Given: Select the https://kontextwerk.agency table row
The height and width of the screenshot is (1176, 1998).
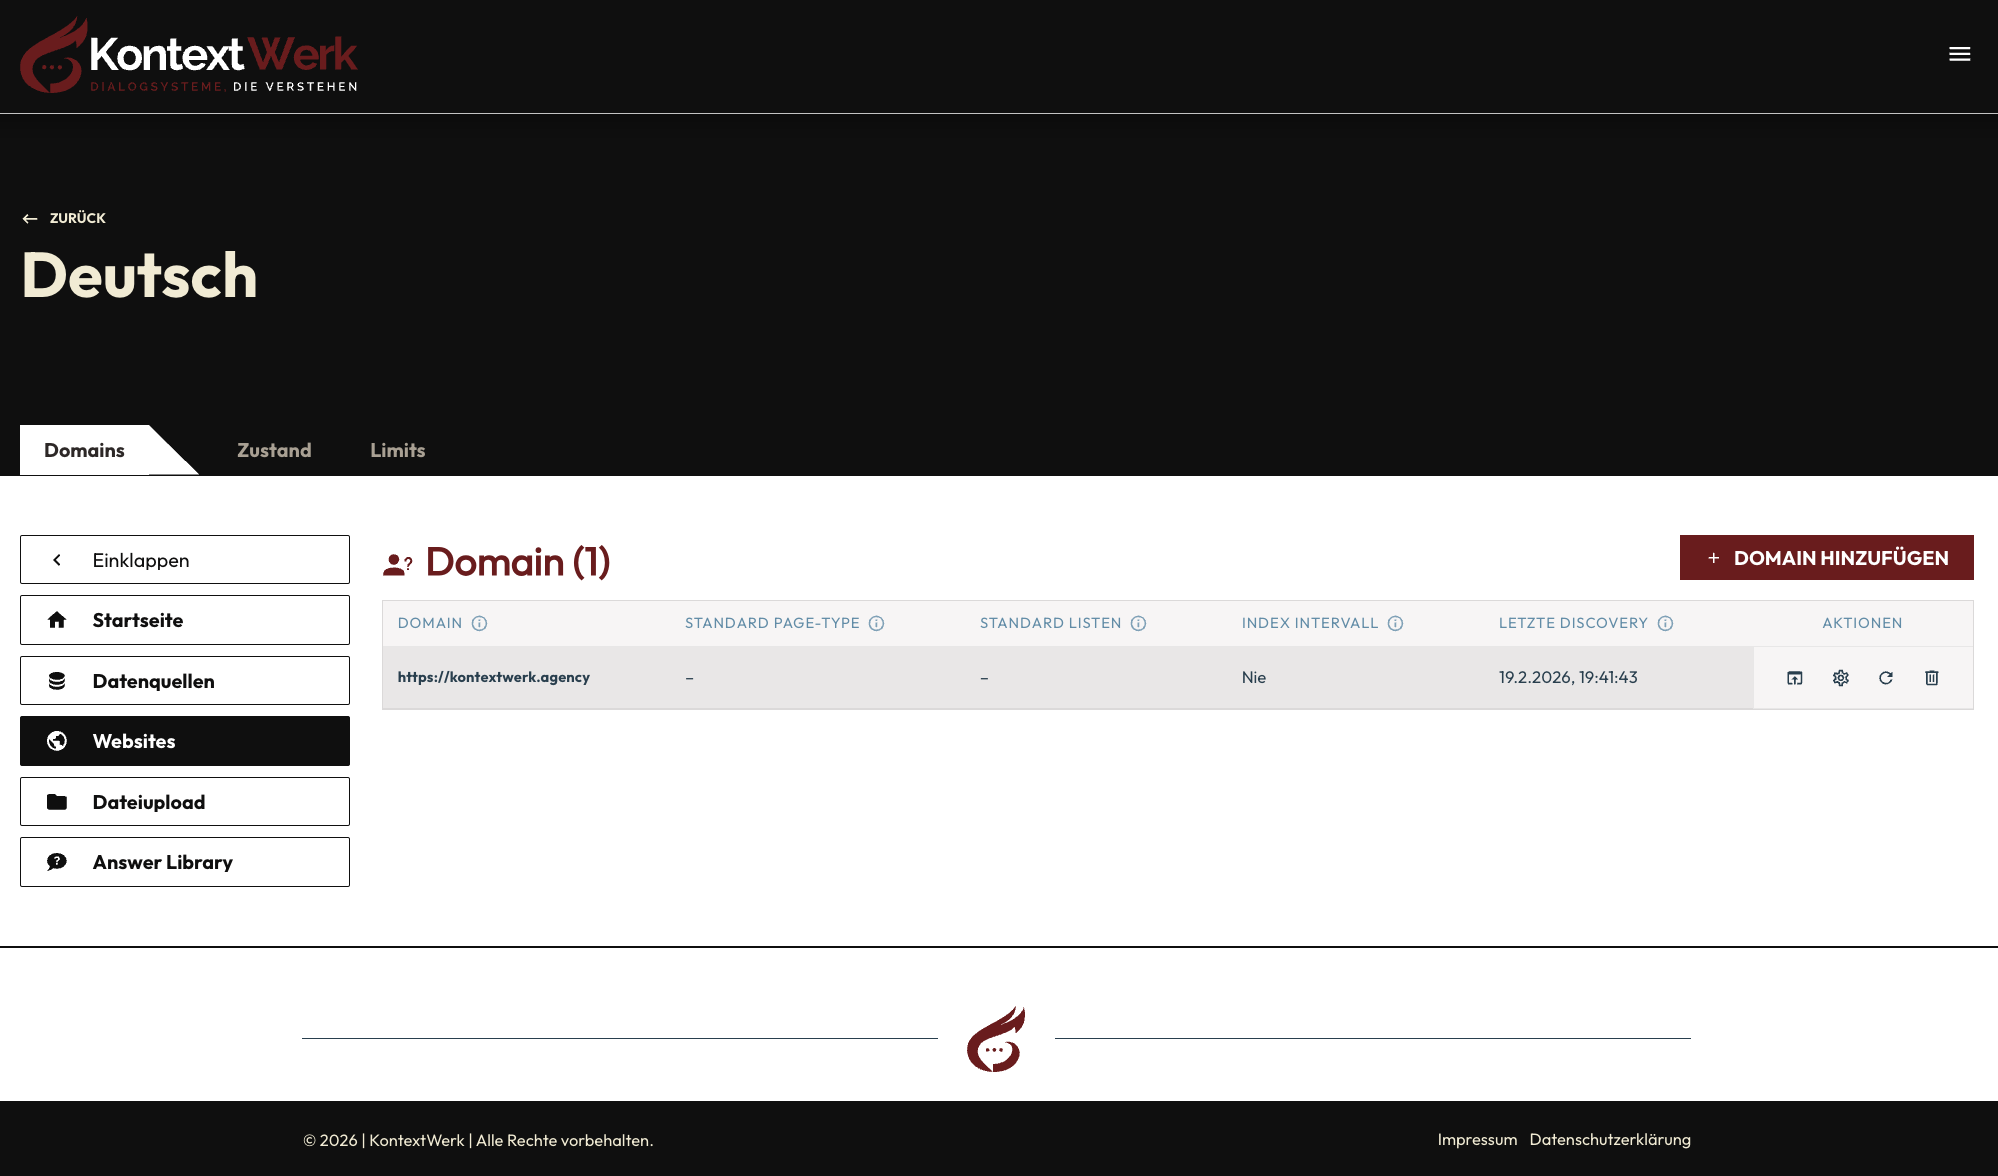Looking at the screenshot, I should (493, 677).
